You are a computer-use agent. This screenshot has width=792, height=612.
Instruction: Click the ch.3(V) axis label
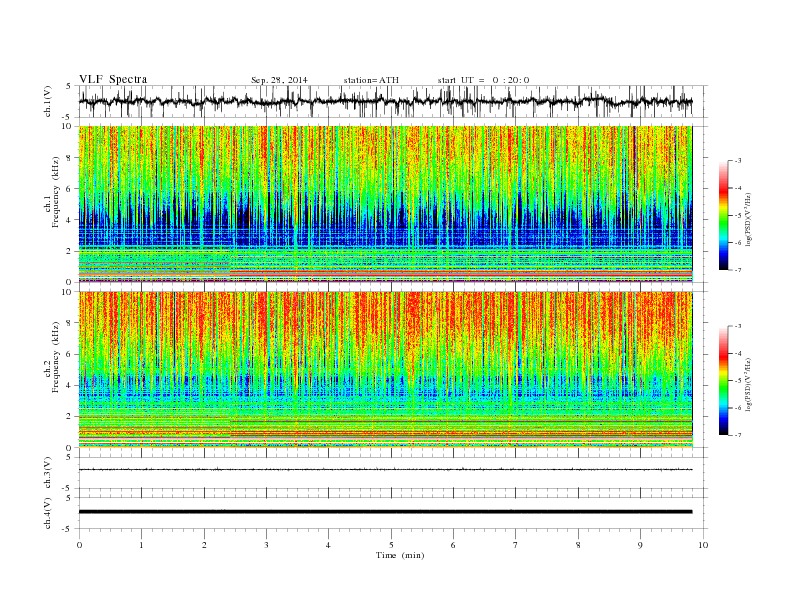(x=48, y=472)
